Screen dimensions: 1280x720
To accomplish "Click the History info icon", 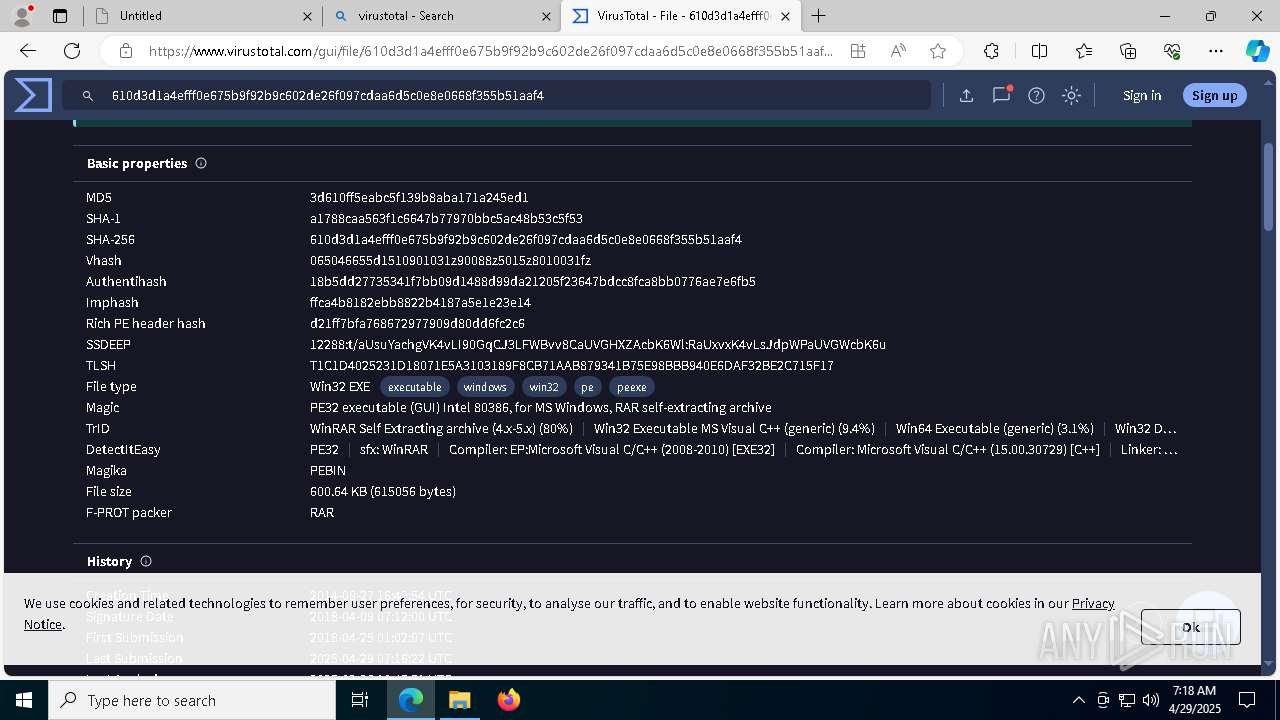I will pyautogui.click(x=146, y=561).
